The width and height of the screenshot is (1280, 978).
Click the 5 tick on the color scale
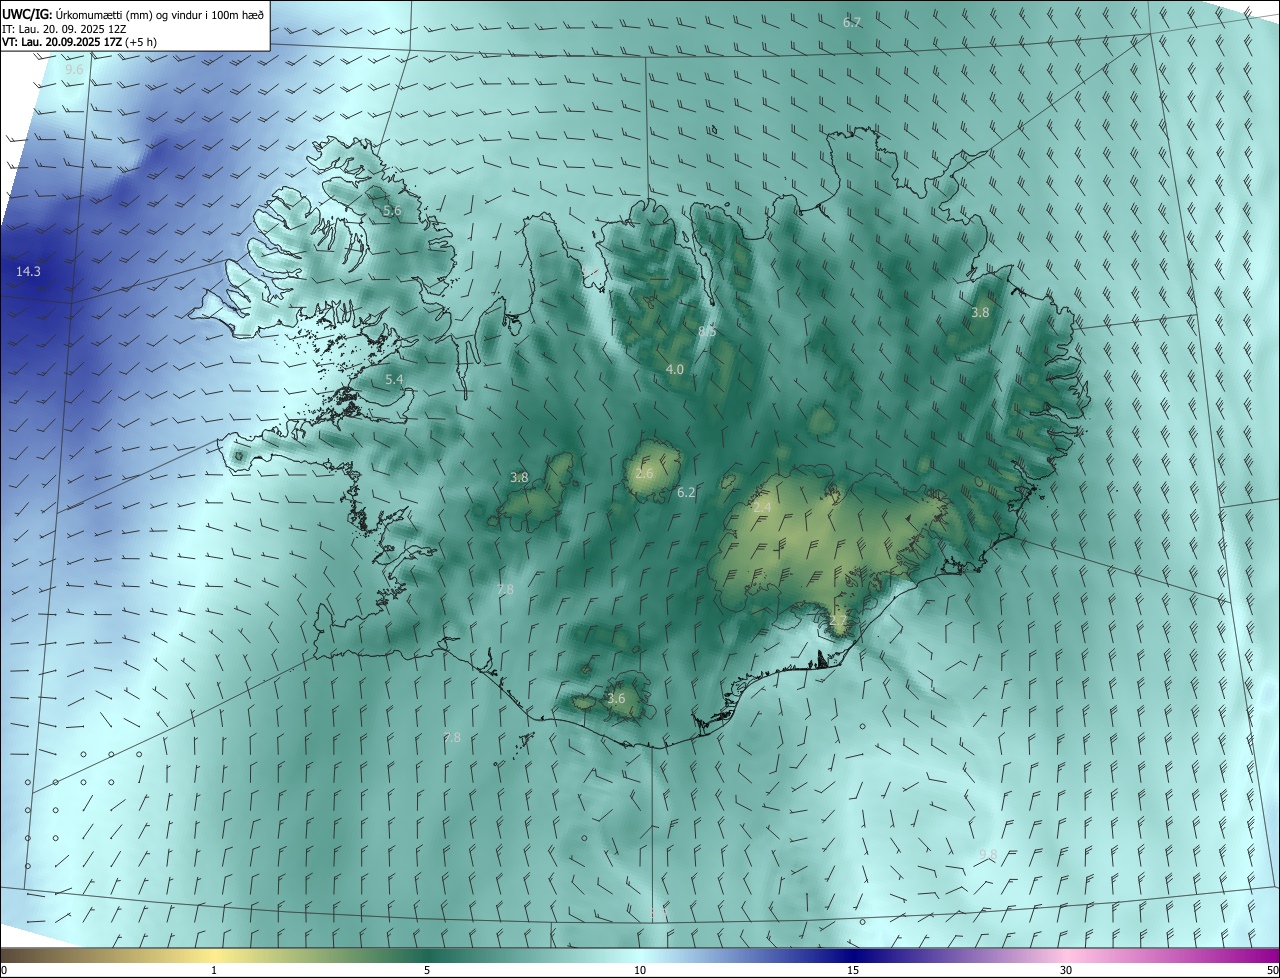coord(427,970)
